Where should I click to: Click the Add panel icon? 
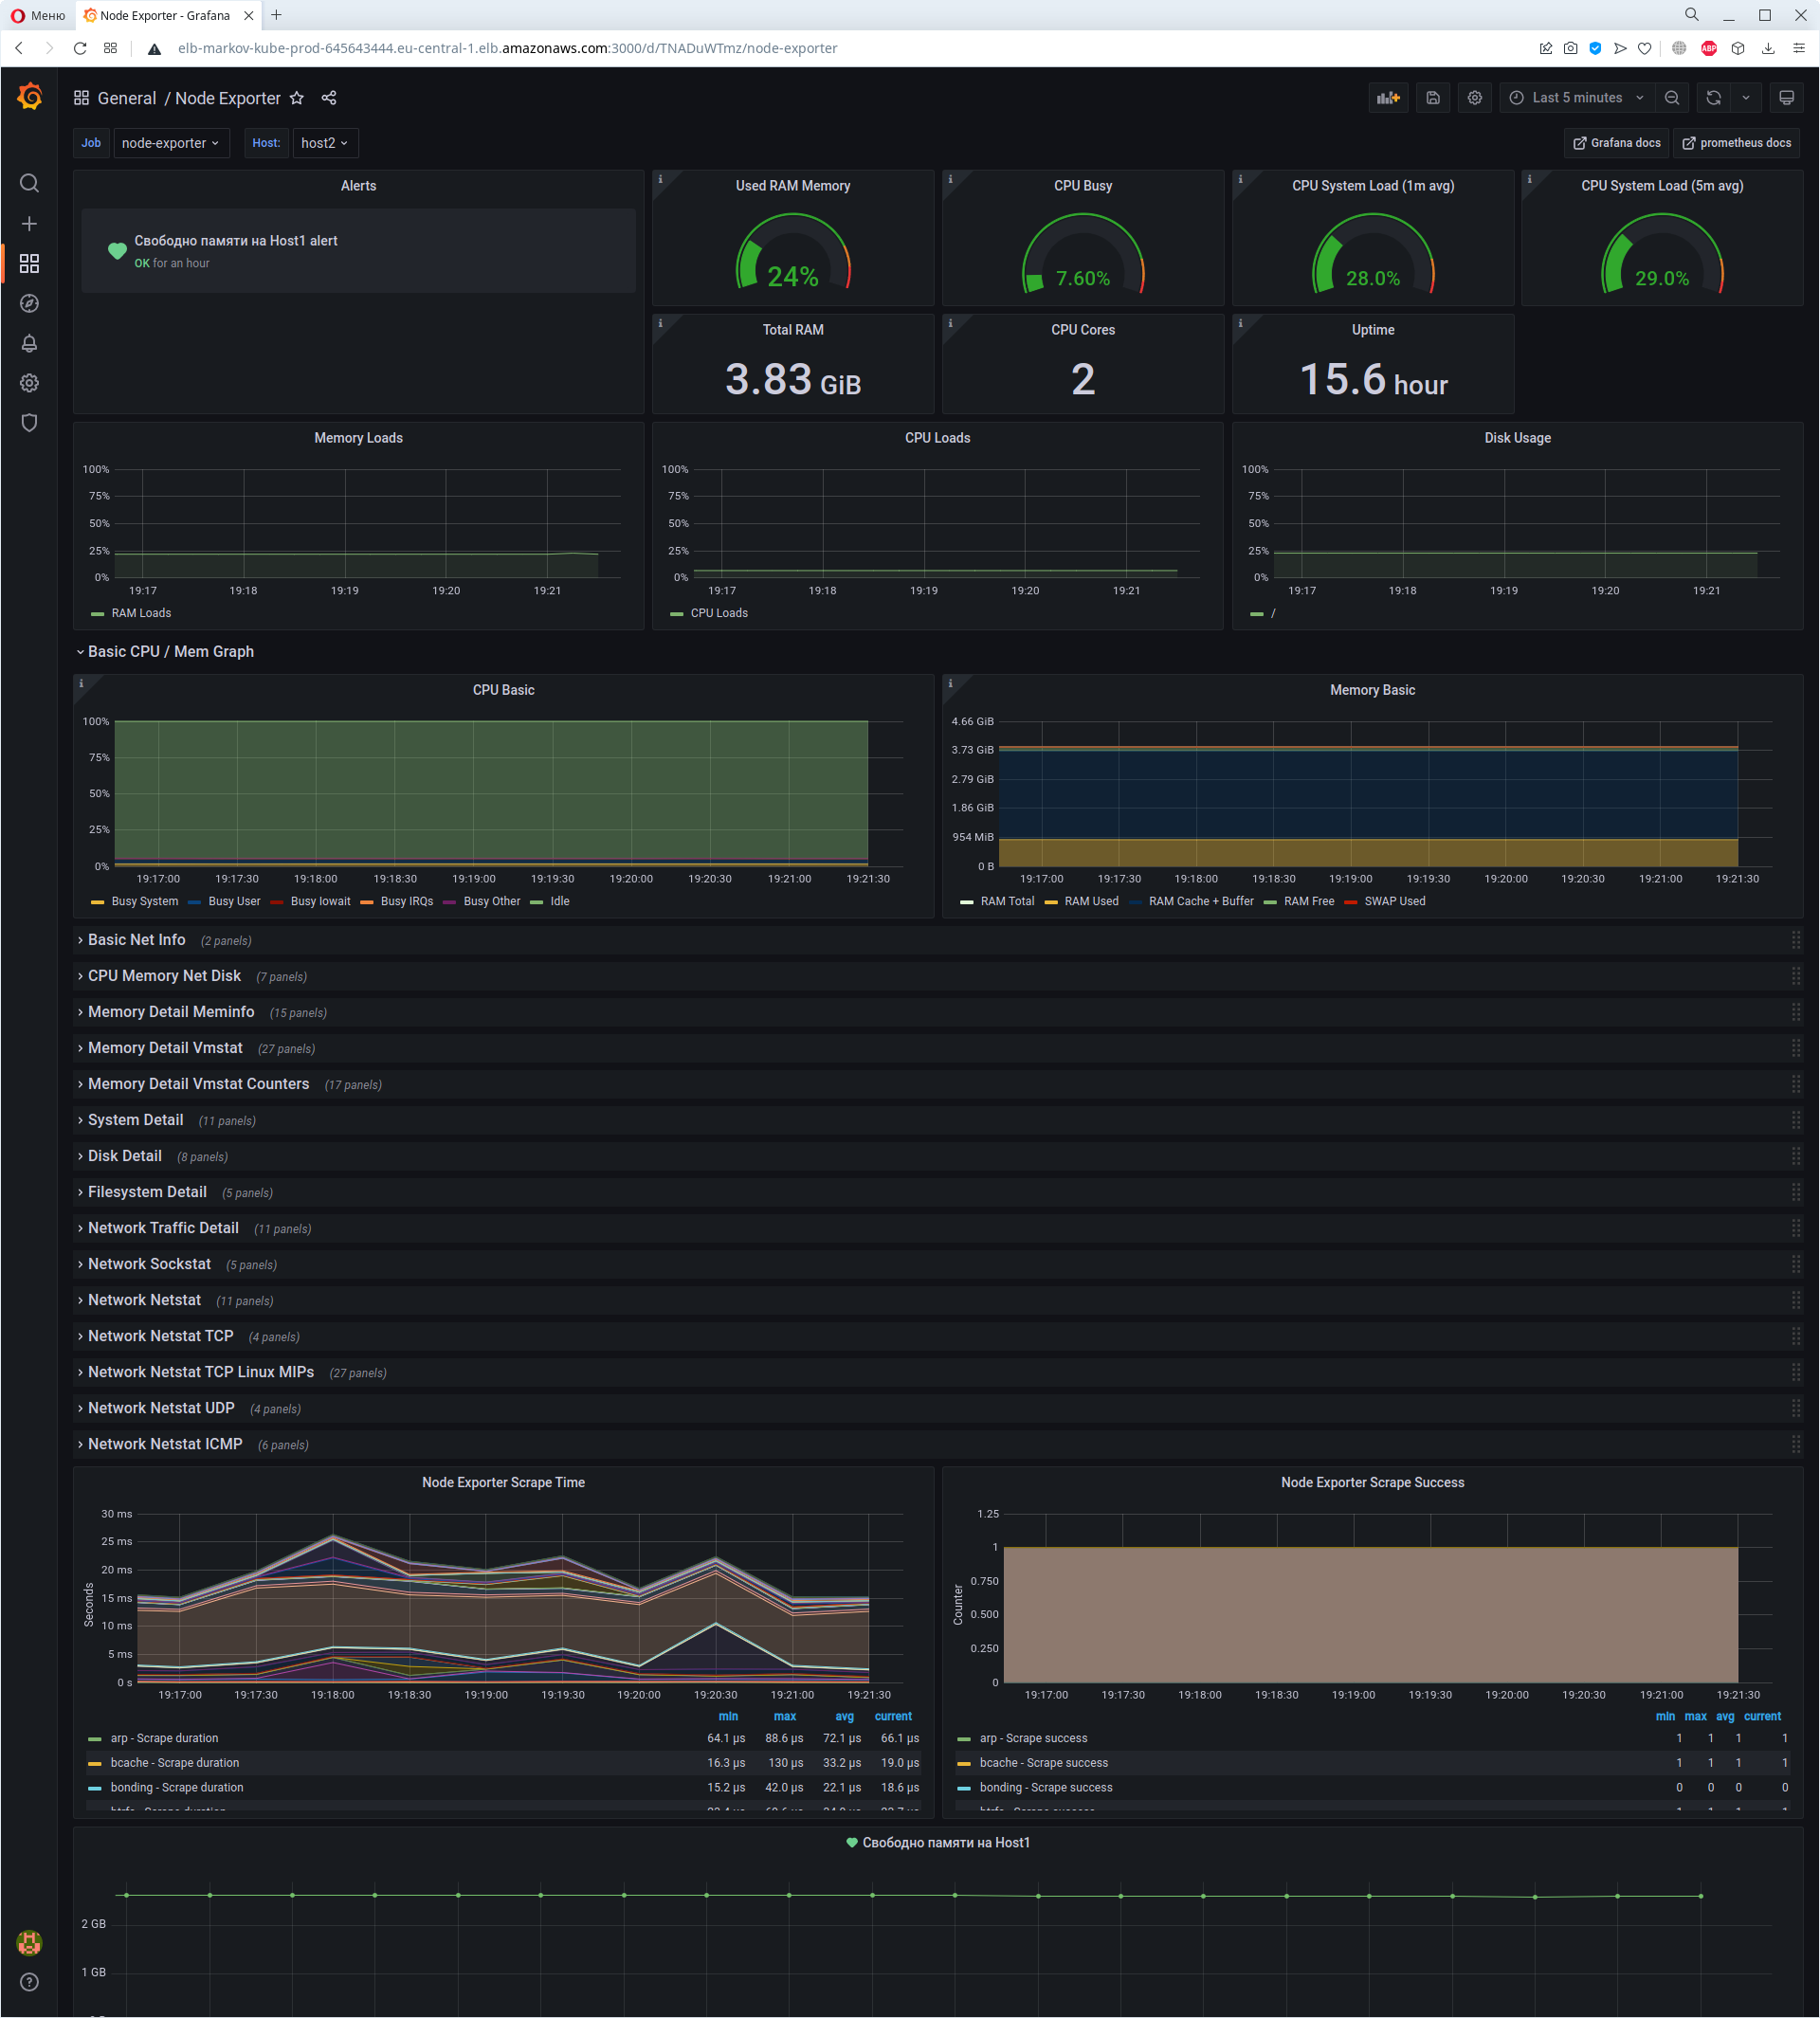1388,98
